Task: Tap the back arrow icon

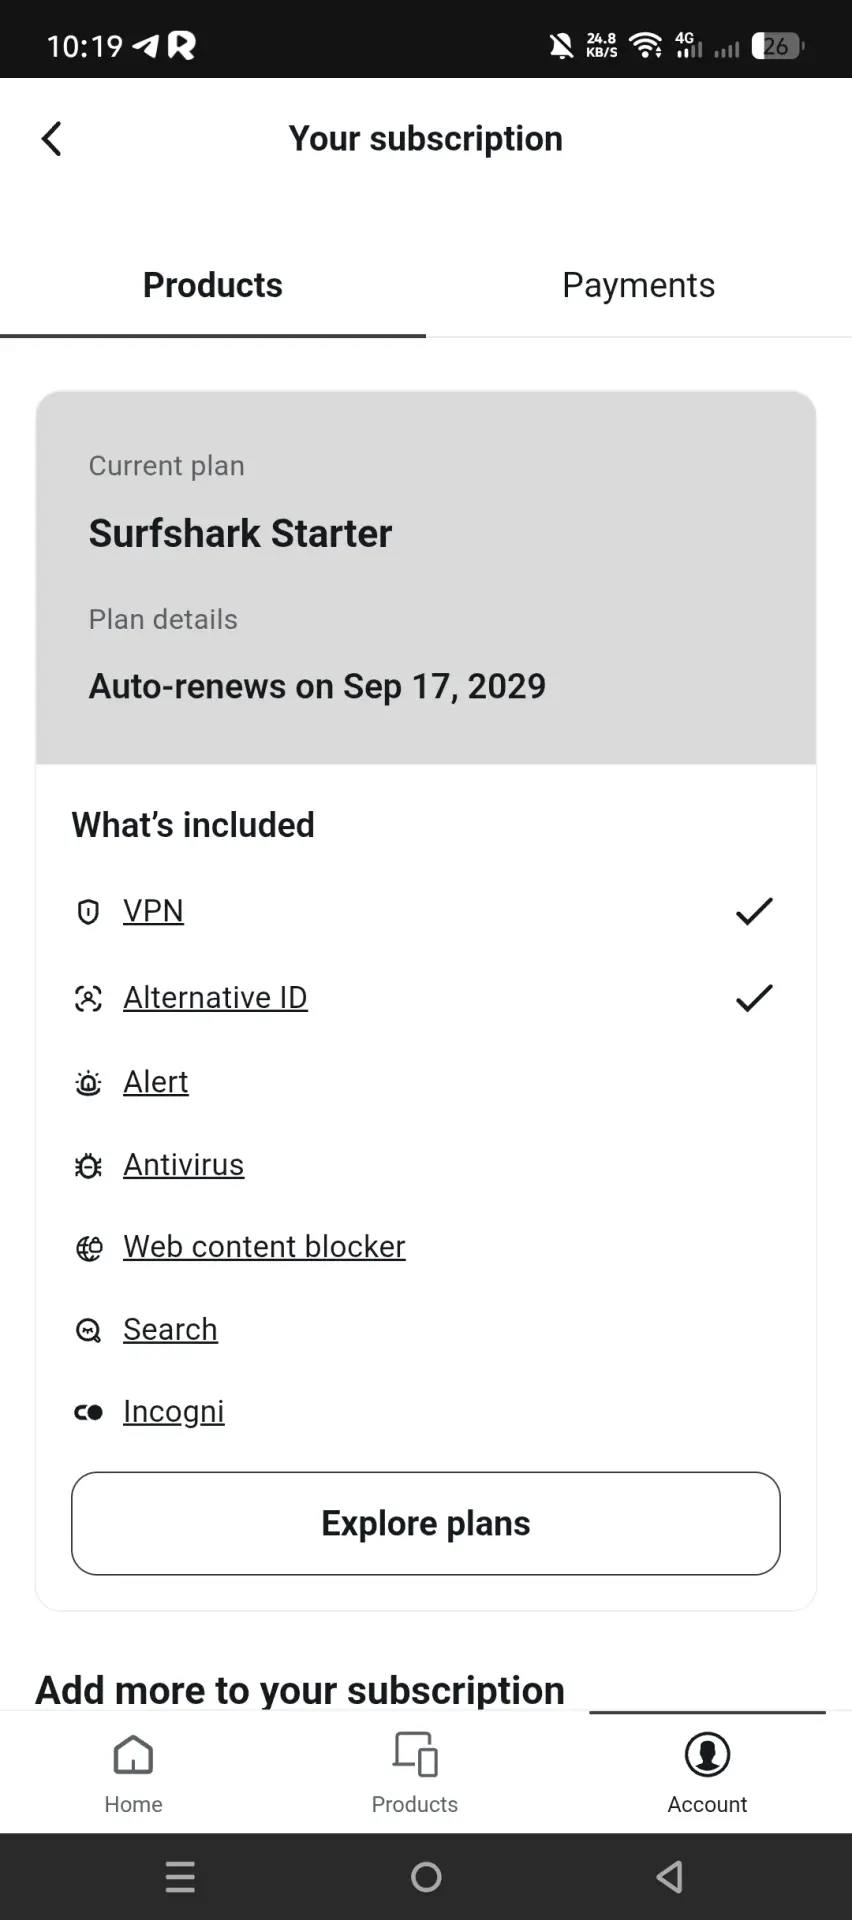Action: tap(52, 139)
